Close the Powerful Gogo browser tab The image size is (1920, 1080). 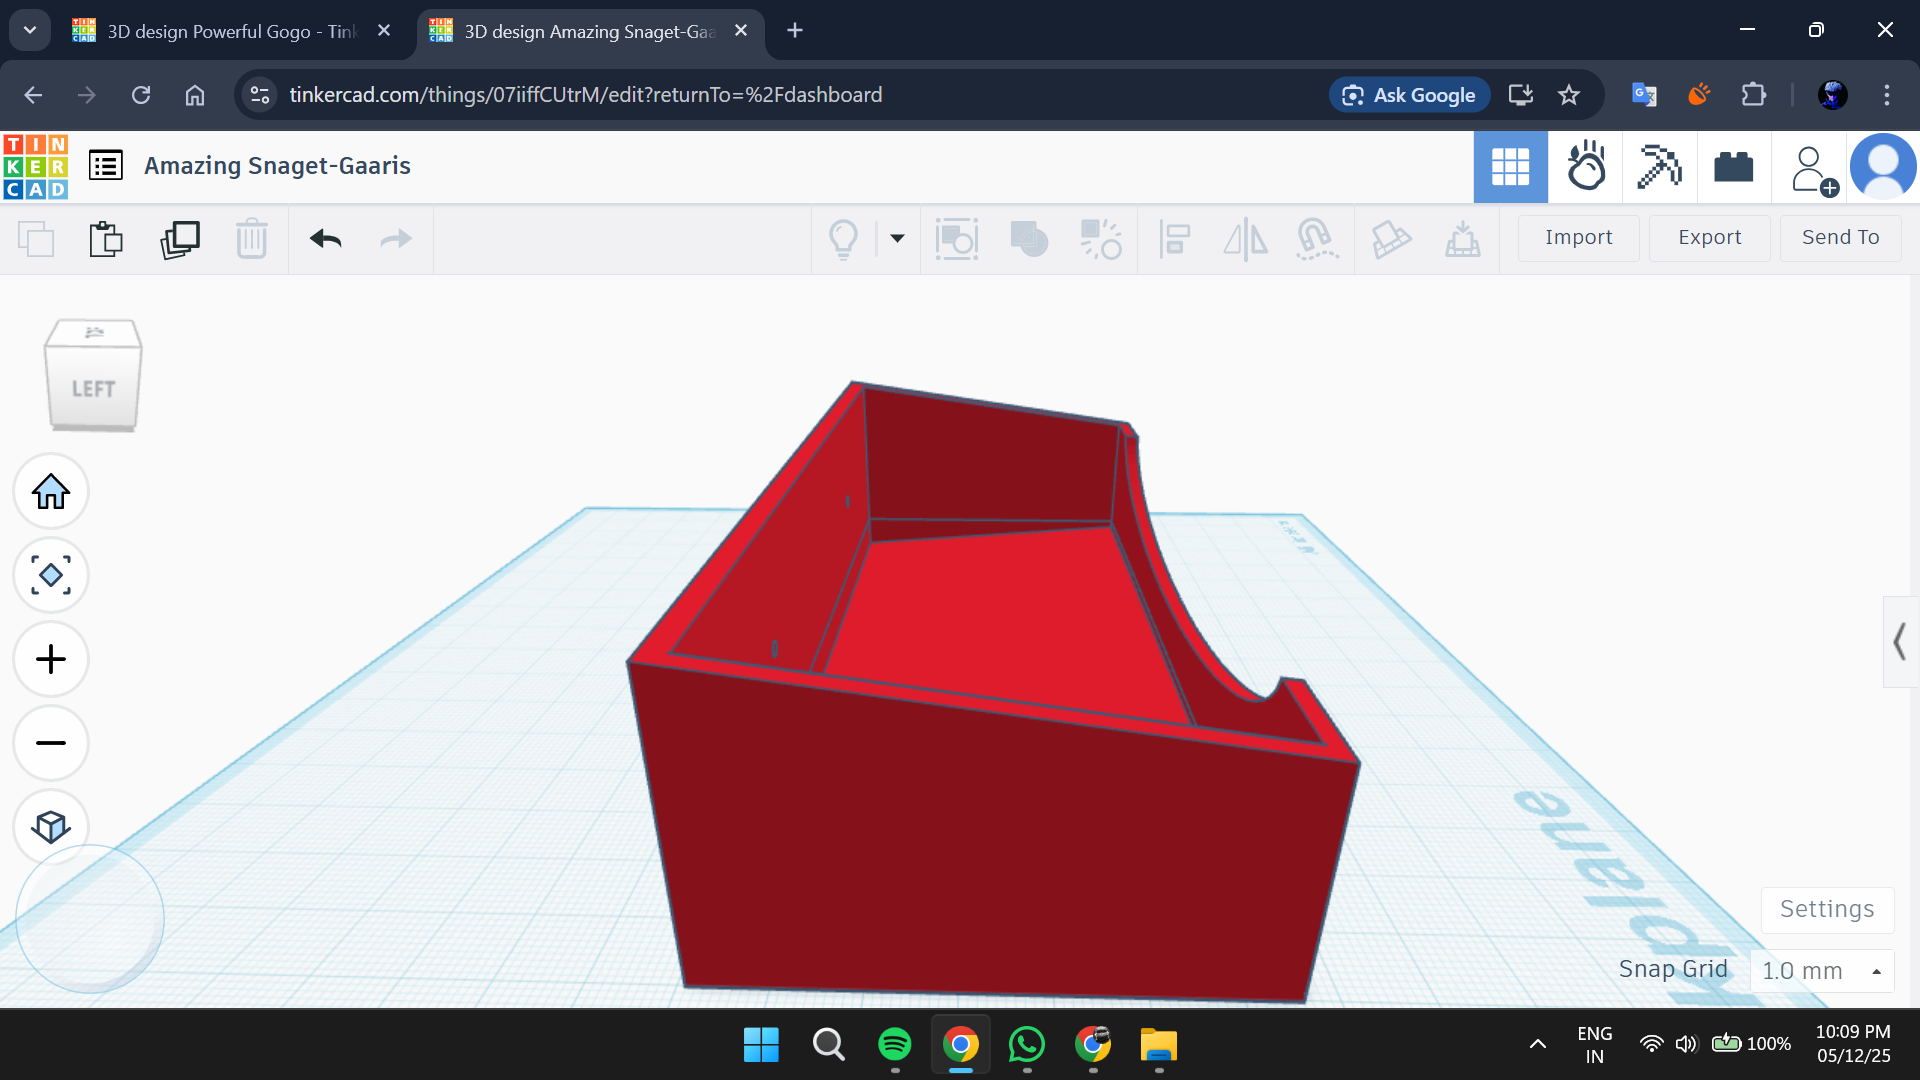pyautogui.click(x=384, y=31)
